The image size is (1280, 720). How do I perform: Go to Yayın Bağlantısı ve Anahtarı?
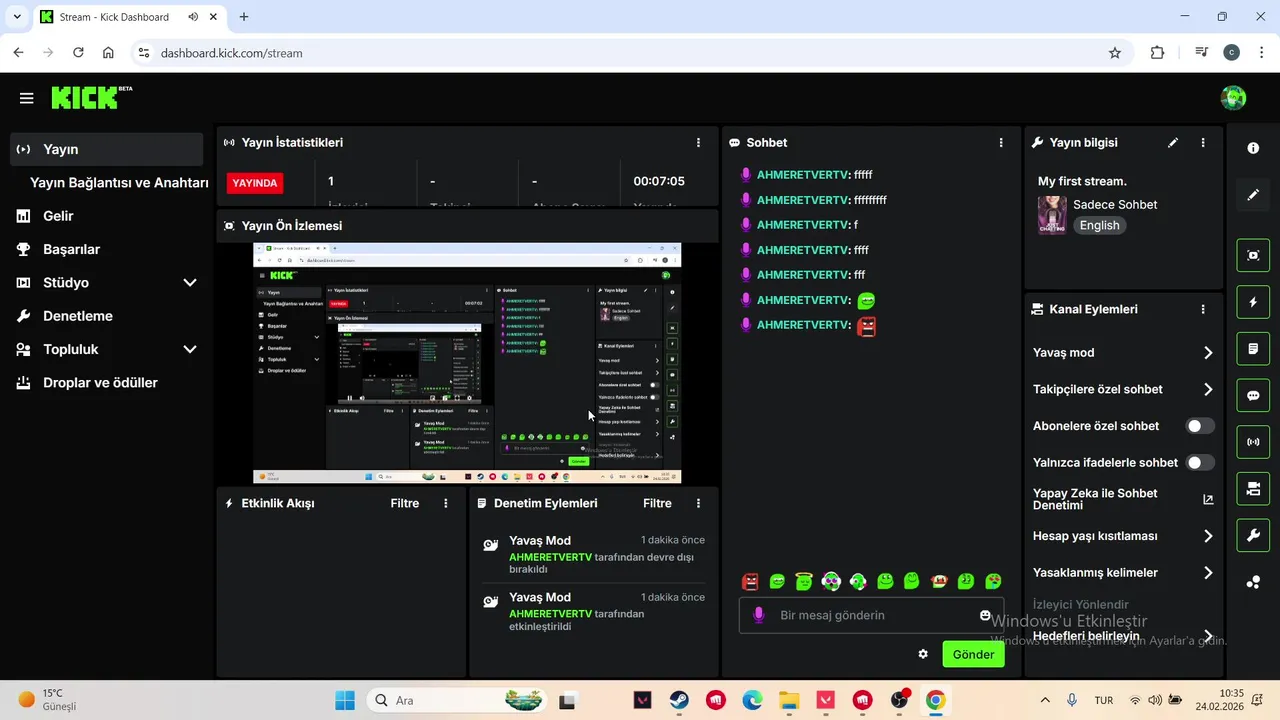point(119,183)
